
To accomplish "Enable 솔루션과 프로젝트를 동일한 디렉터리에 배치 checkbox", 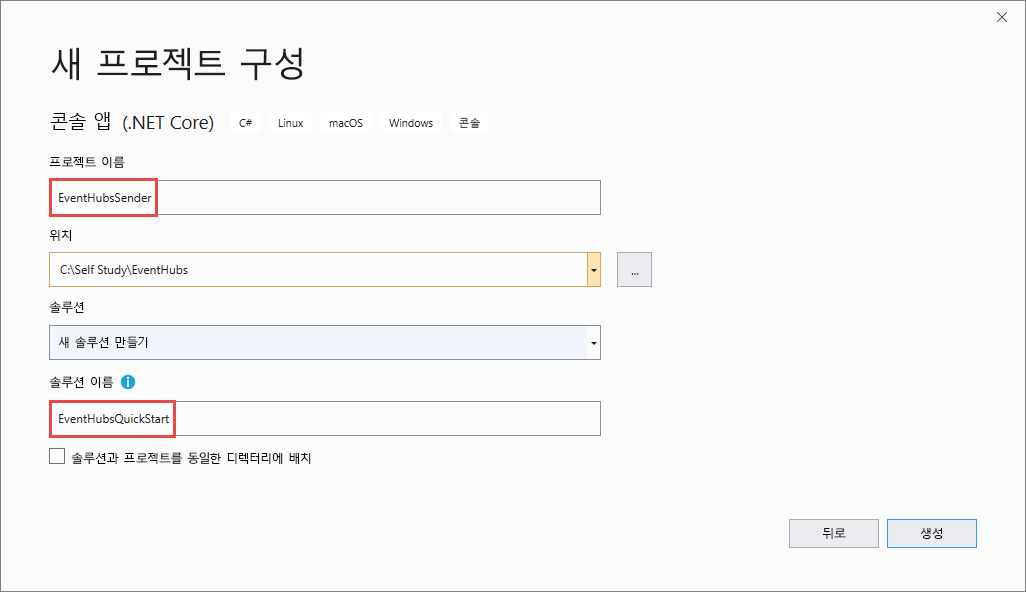I will click(57, 457).
